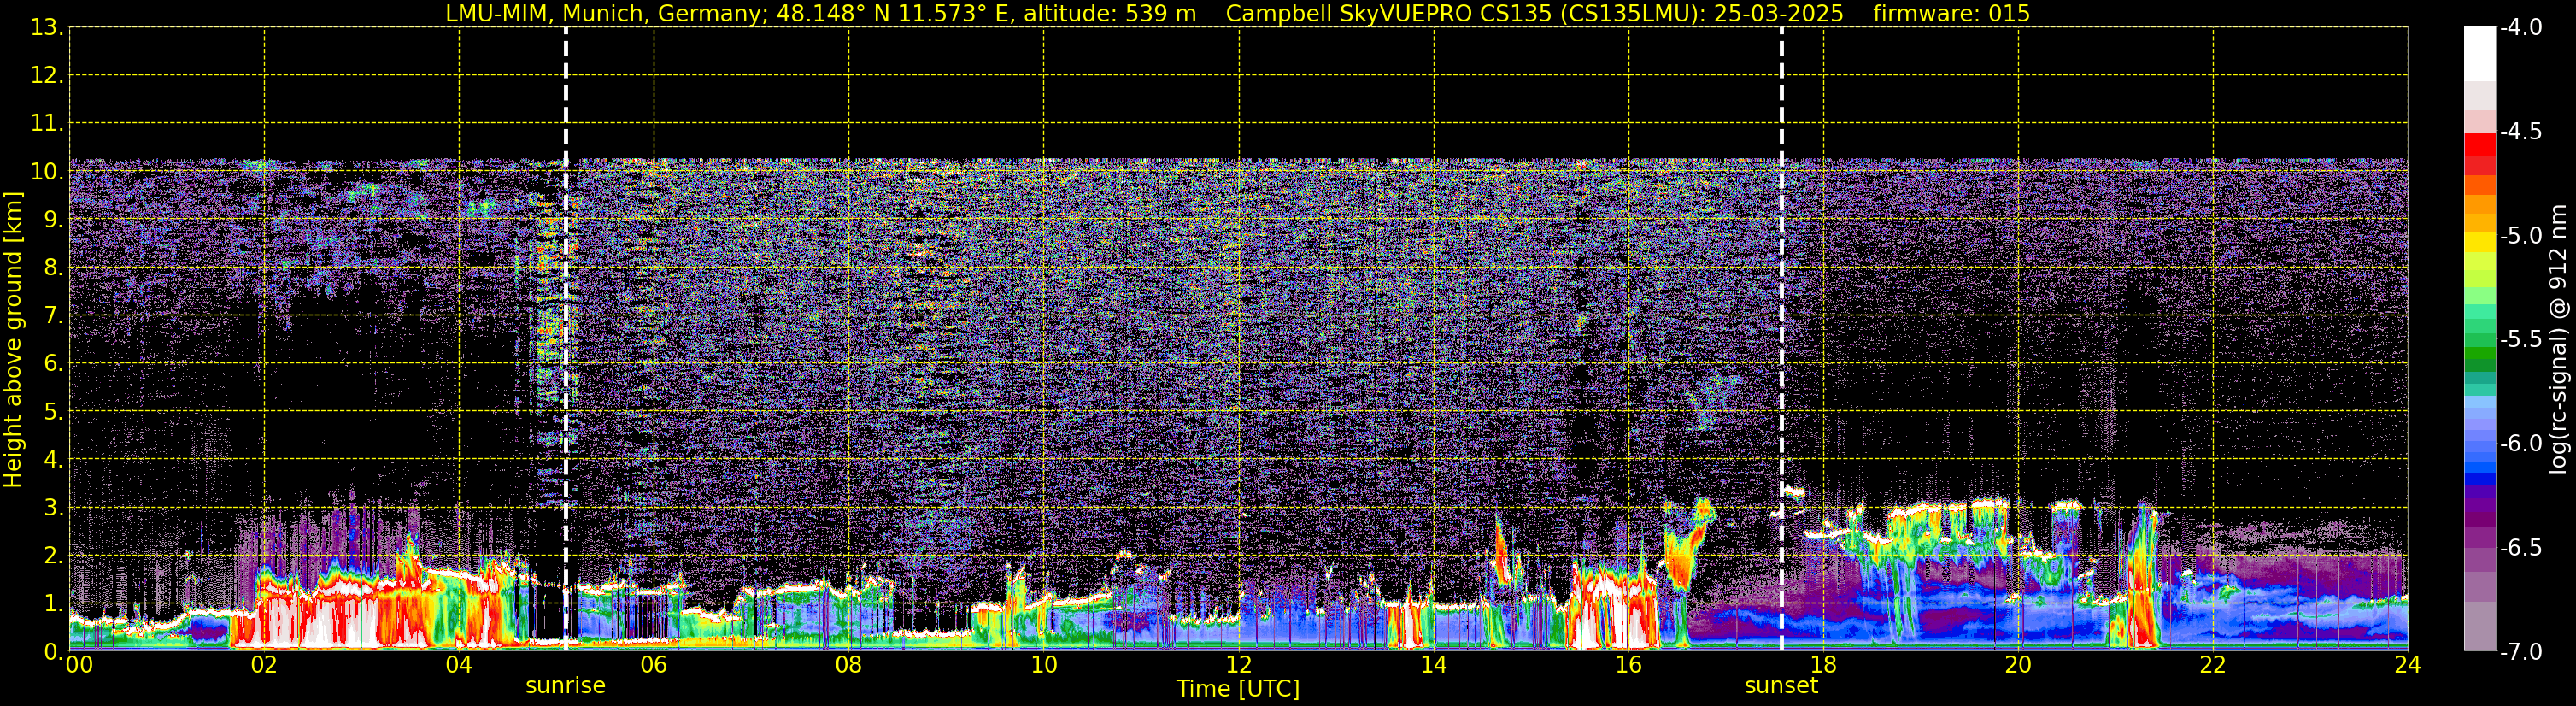The image size is (2576, 706).
Task: Click the '08' time axis label
Action: click(849, 665)
